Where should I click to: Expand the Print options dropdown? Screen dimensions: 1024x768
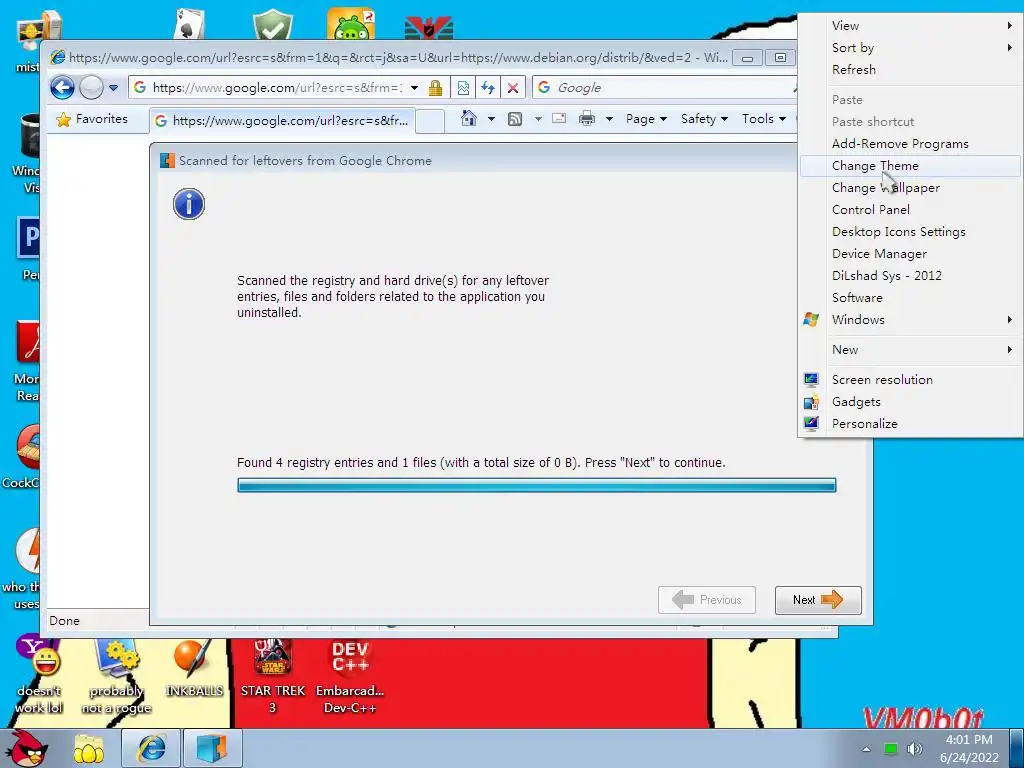609,119
